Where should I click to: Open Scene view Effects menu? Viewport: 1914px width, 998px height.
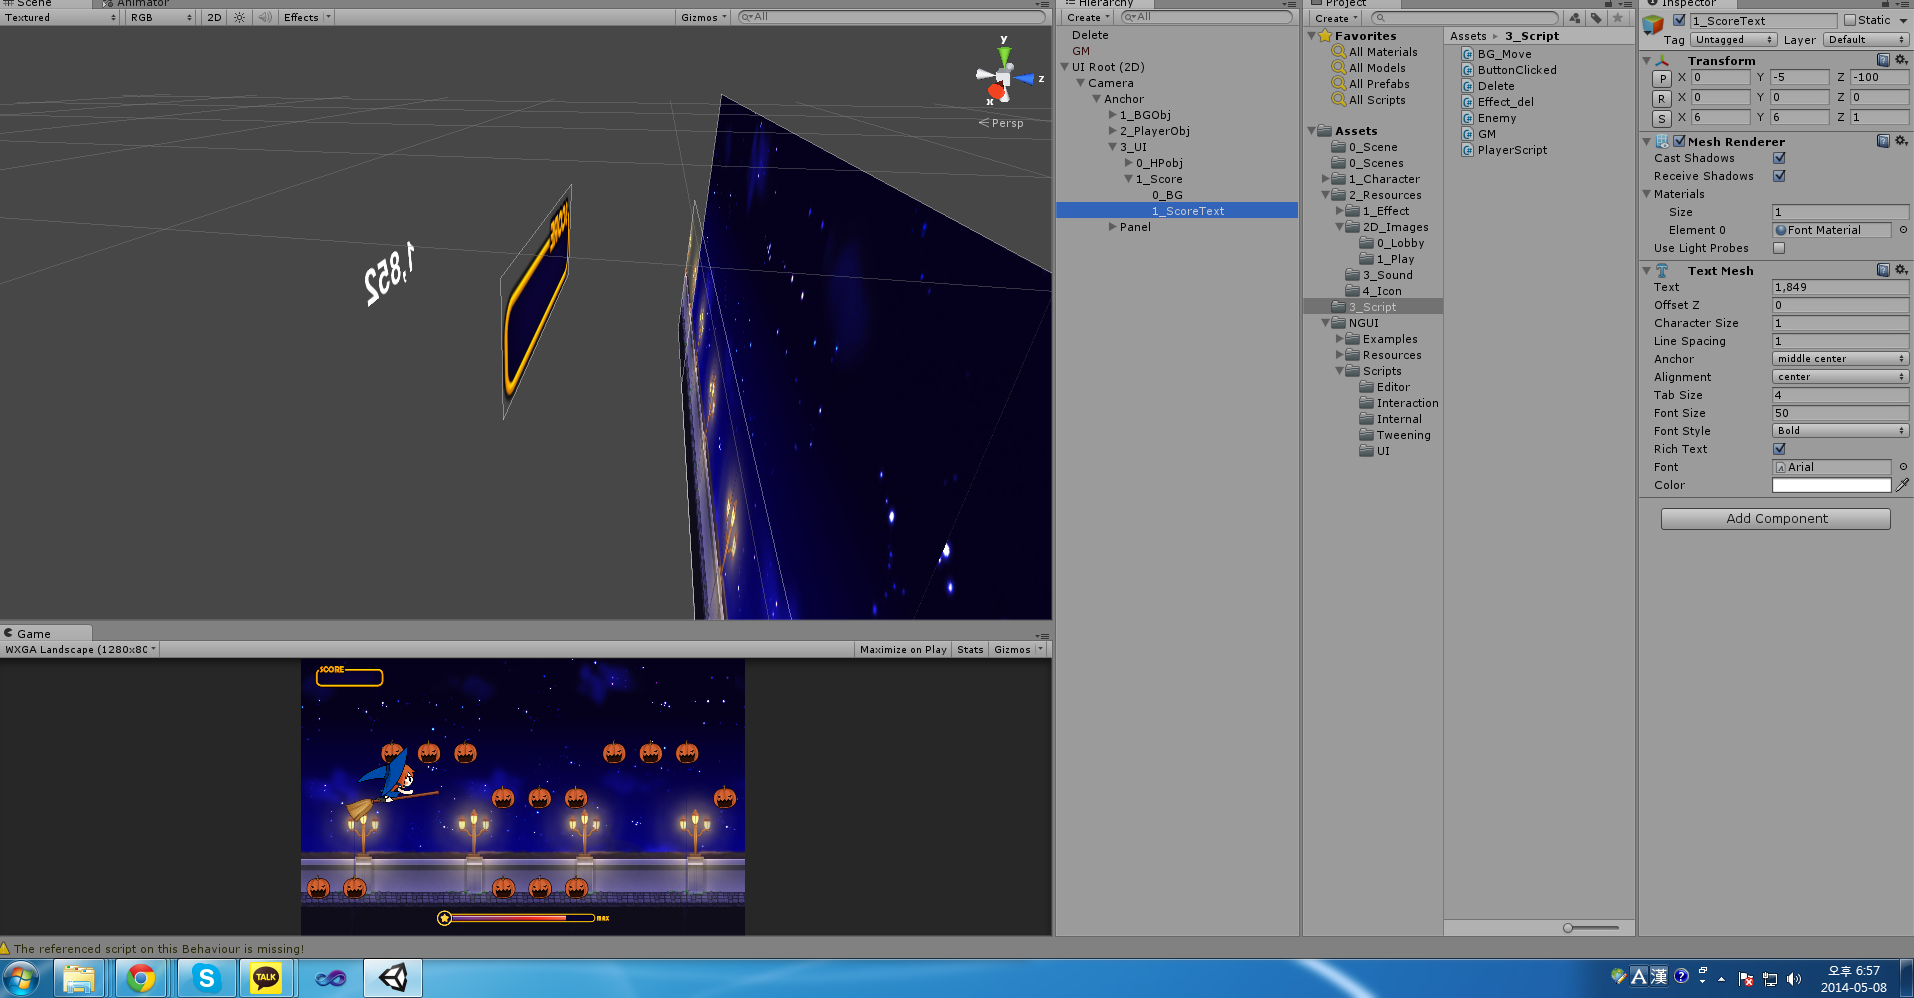click(306, 17)
